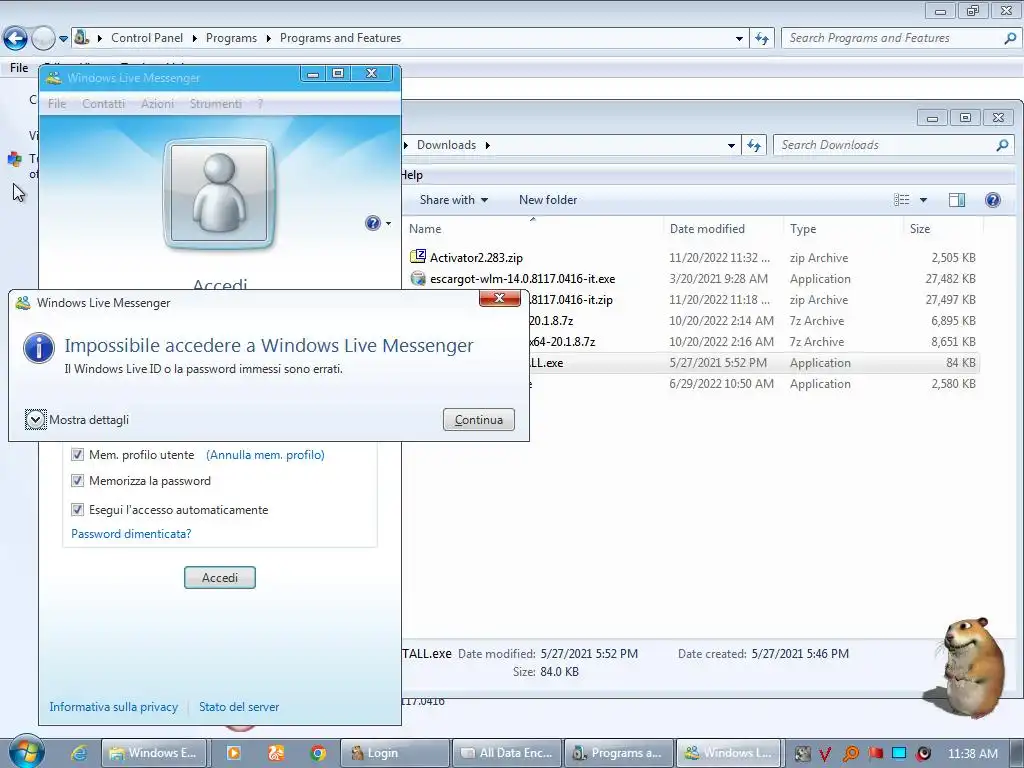Open the File menu in Control Panel window

pyautogui.click(x=19, y=67)
